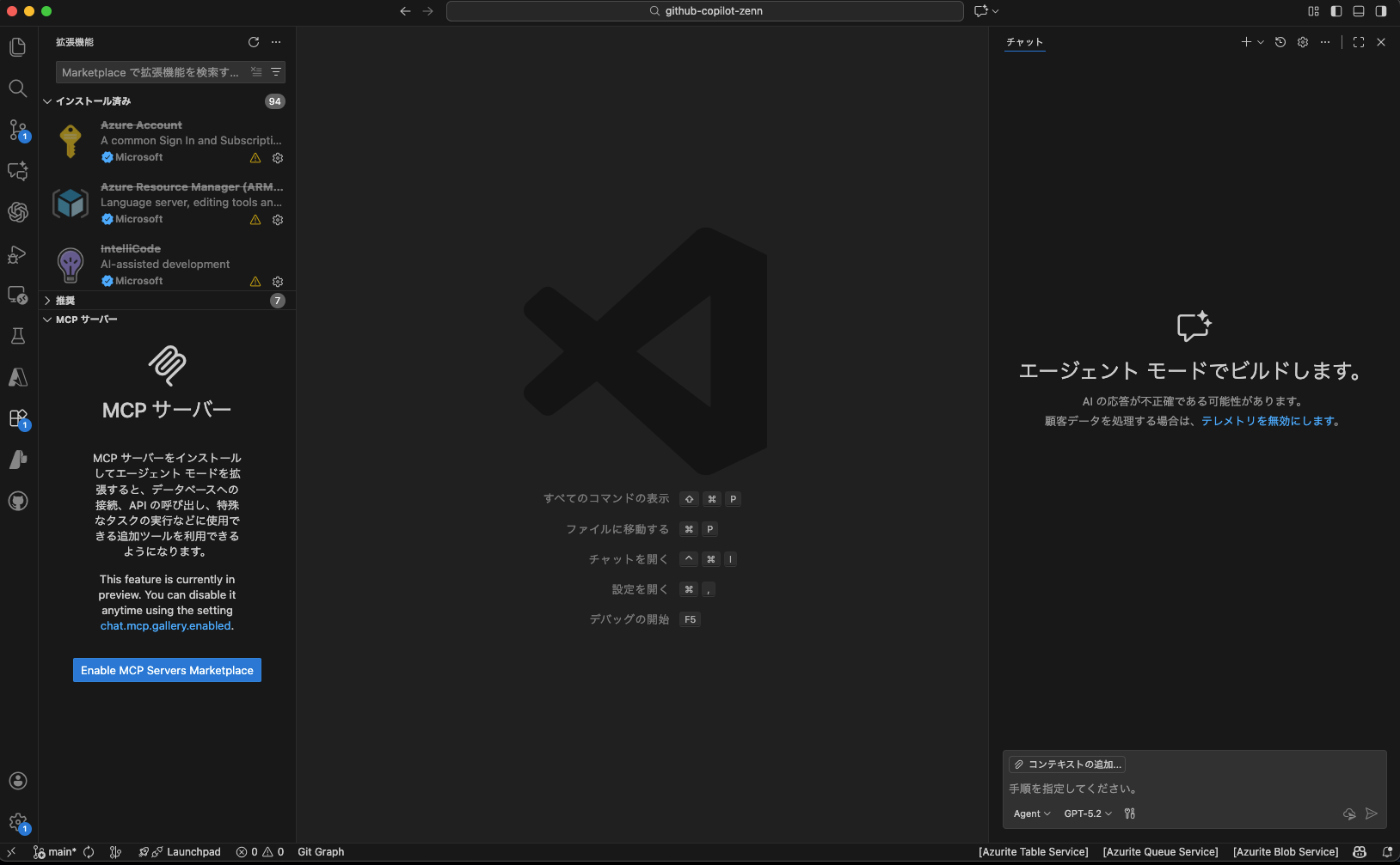The width and height of the screenshot is (1400, 865).
Task: Open chat.mcp.gallery.enabled setting link
Action: [166, 626]
